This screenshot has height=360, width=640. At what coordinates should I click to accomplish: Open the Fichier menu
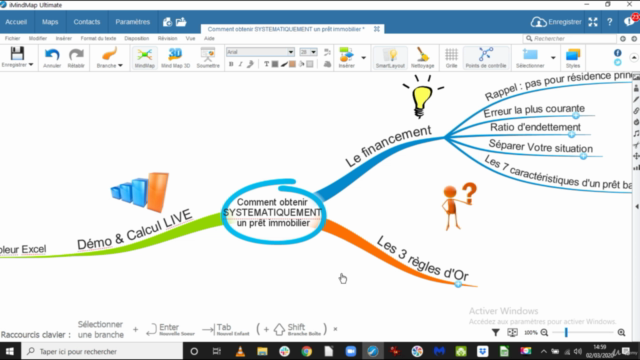12,38
